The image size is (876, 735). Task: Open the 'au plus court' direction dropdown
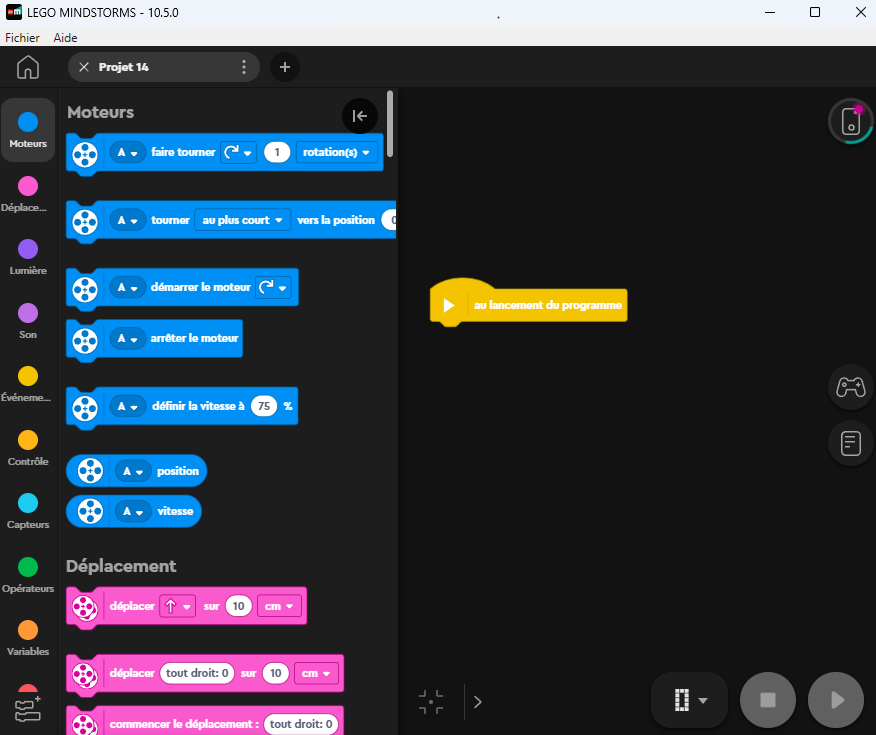pos(242,220)
